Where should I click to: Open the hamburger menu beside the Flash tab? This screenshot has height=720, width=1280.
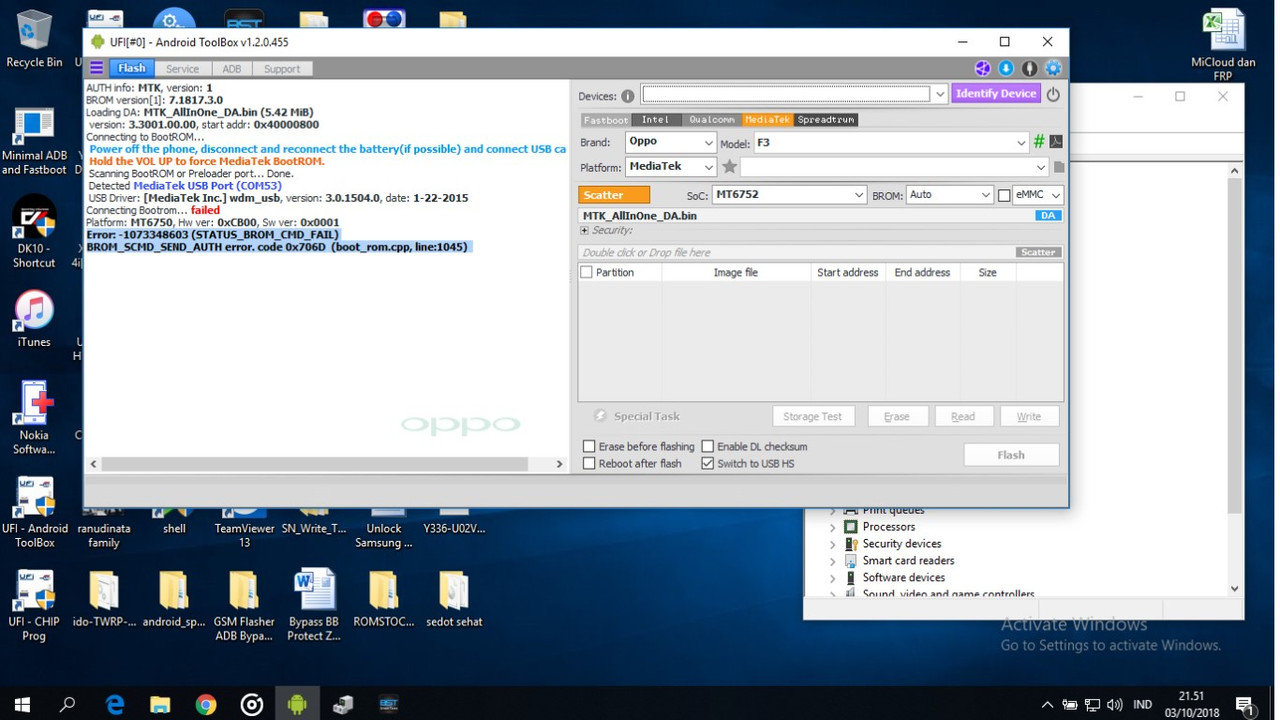pyautogui.click(x=95, y=67)
